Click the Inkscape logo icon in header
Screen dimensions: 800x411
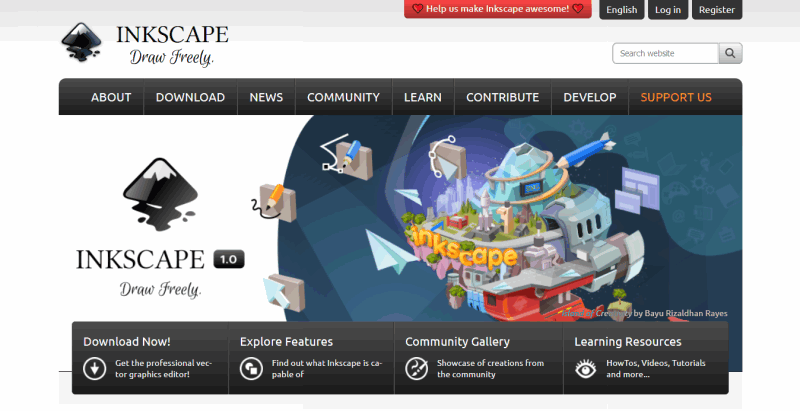[81, 42]
